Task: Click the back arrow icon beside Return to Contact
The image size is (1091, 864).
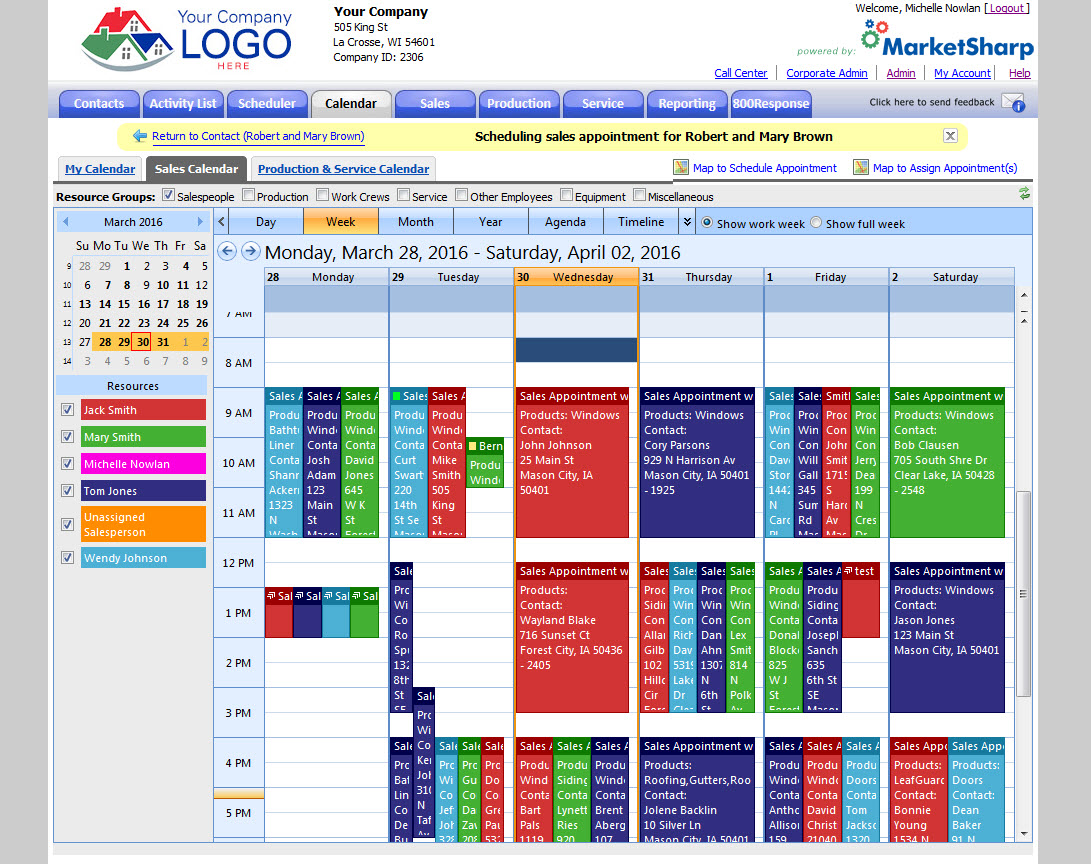Action: click(139, 137)
